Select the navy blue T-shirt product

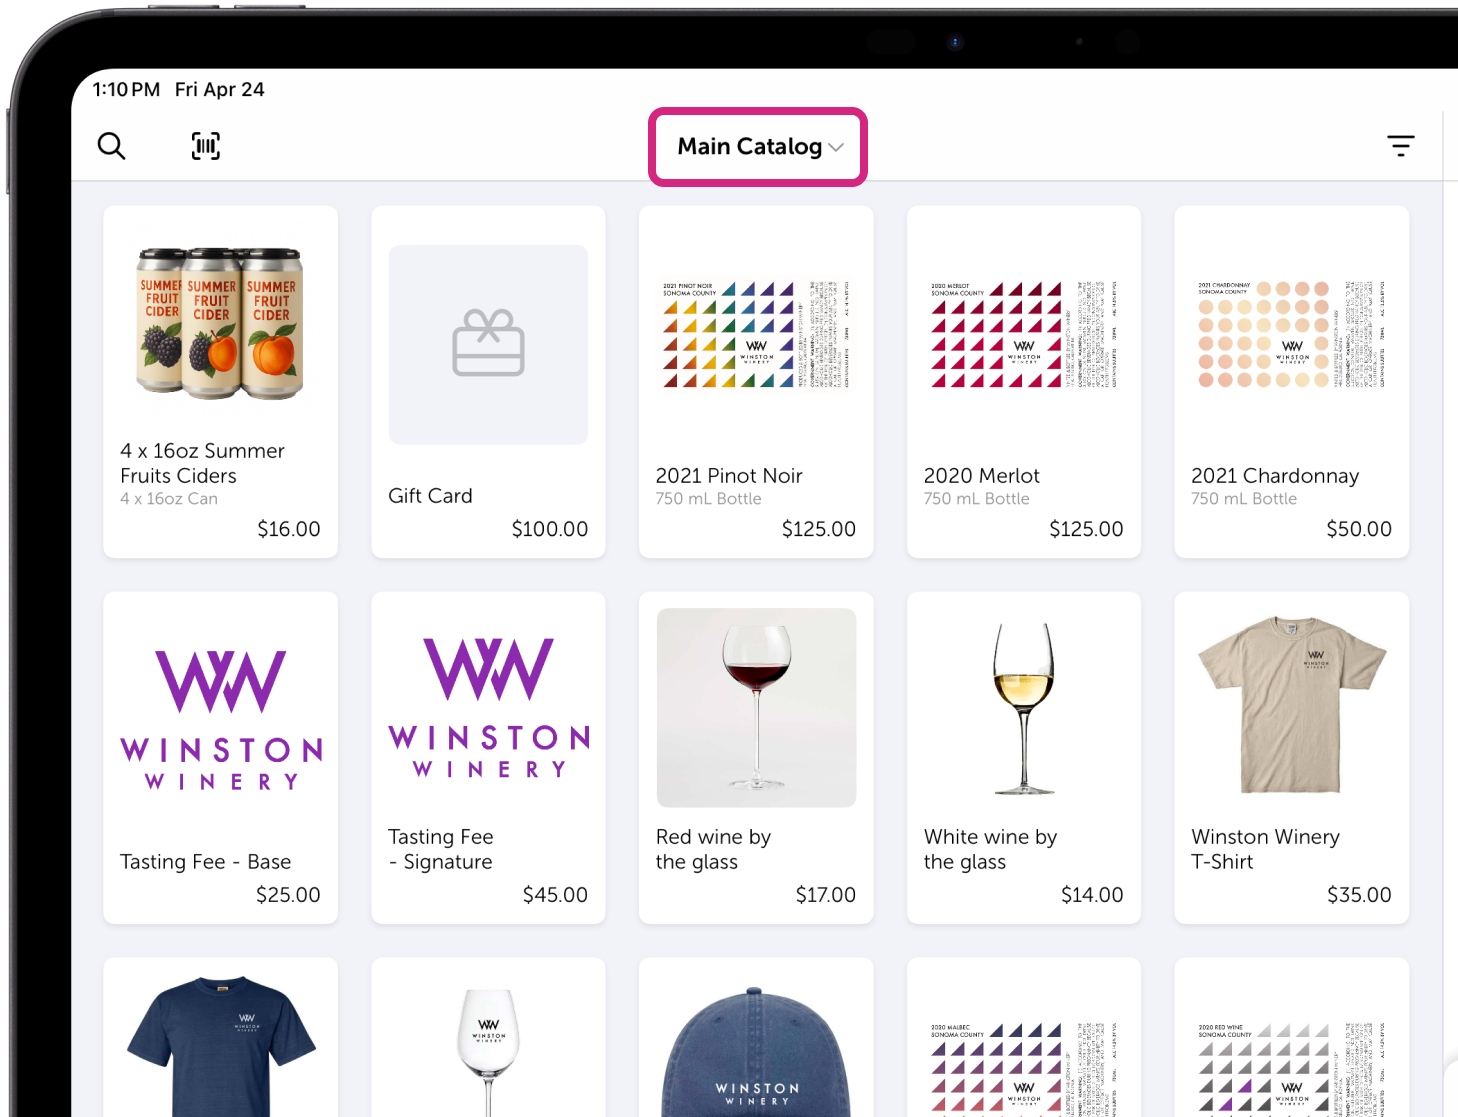pyautogui.click(x=221, y=1045)
